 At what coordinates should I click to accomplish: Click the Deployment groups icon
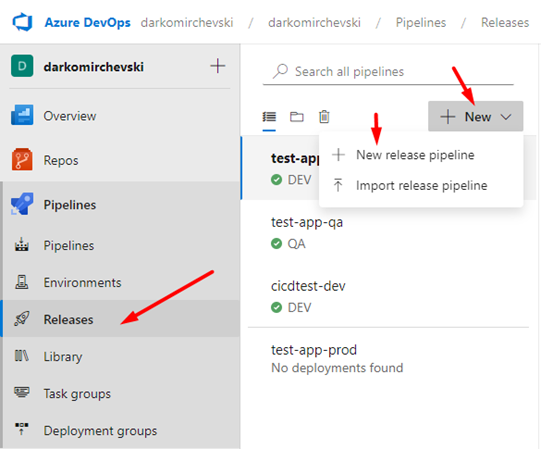(x=22, y=429)
